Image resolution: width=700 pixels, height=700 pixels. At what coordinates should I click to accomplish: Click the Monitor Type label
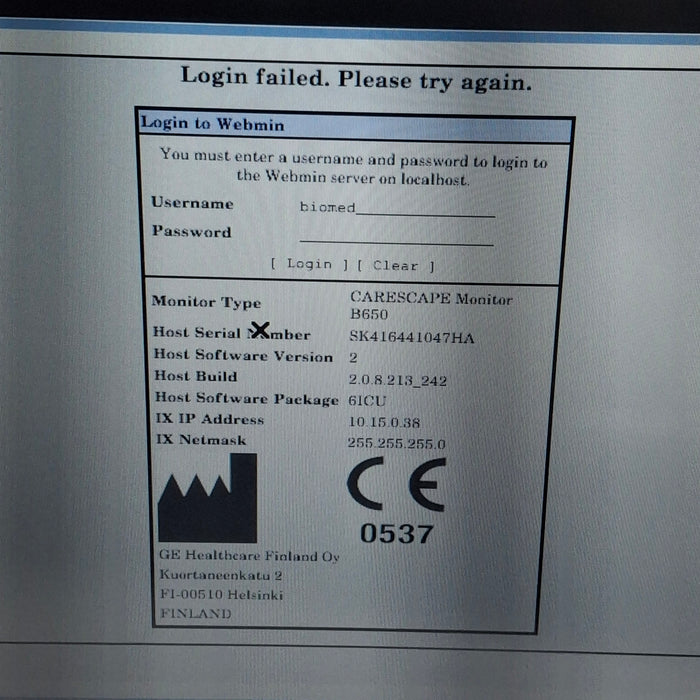pos(206,301)
